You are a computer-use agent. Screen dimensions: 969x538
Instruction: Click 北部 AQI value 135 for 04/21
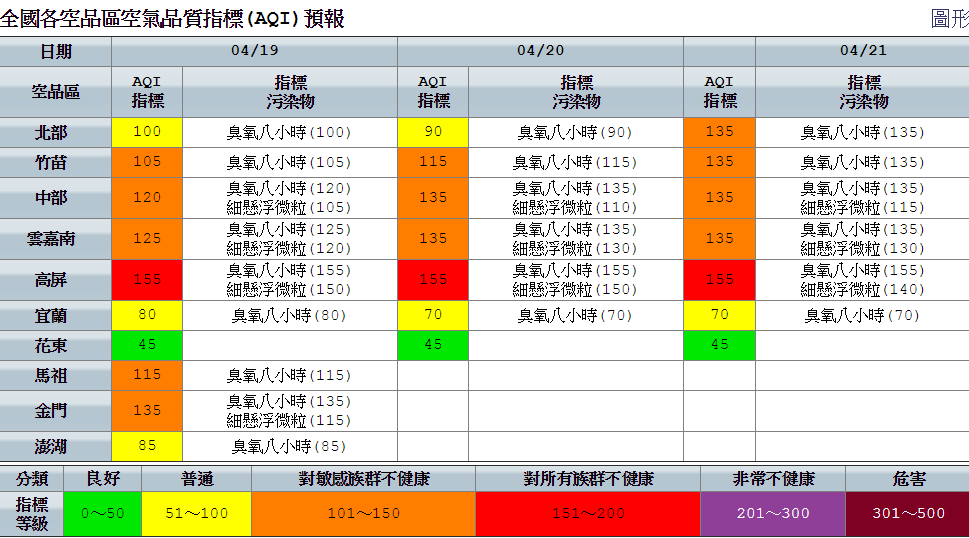[719, 132]
